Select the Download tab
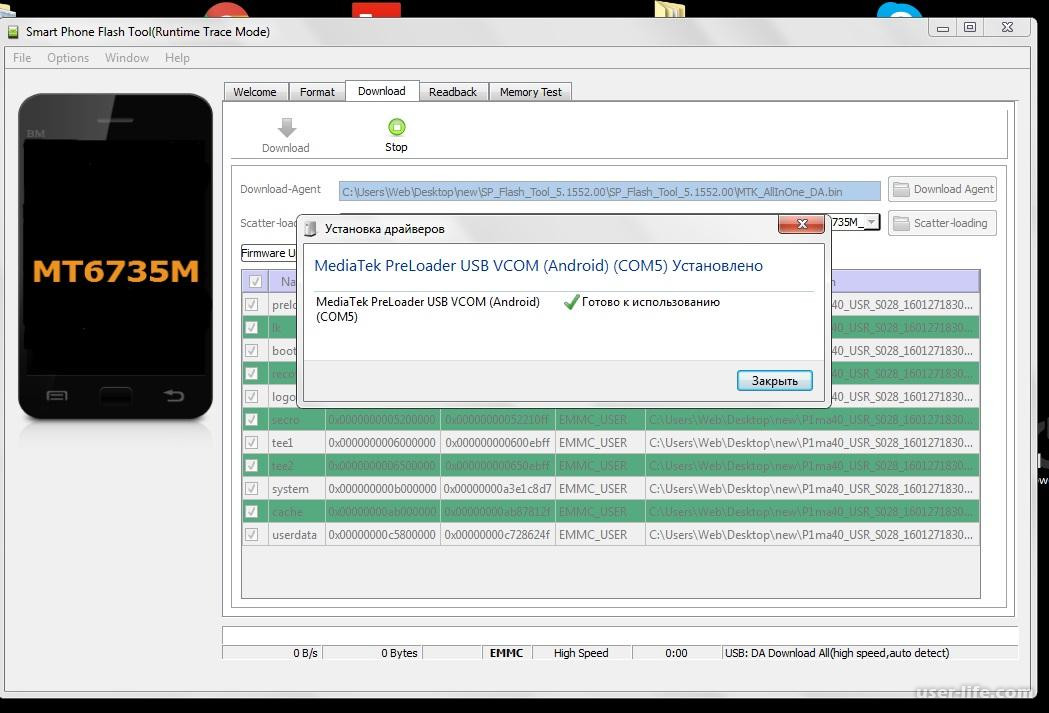 382,91
